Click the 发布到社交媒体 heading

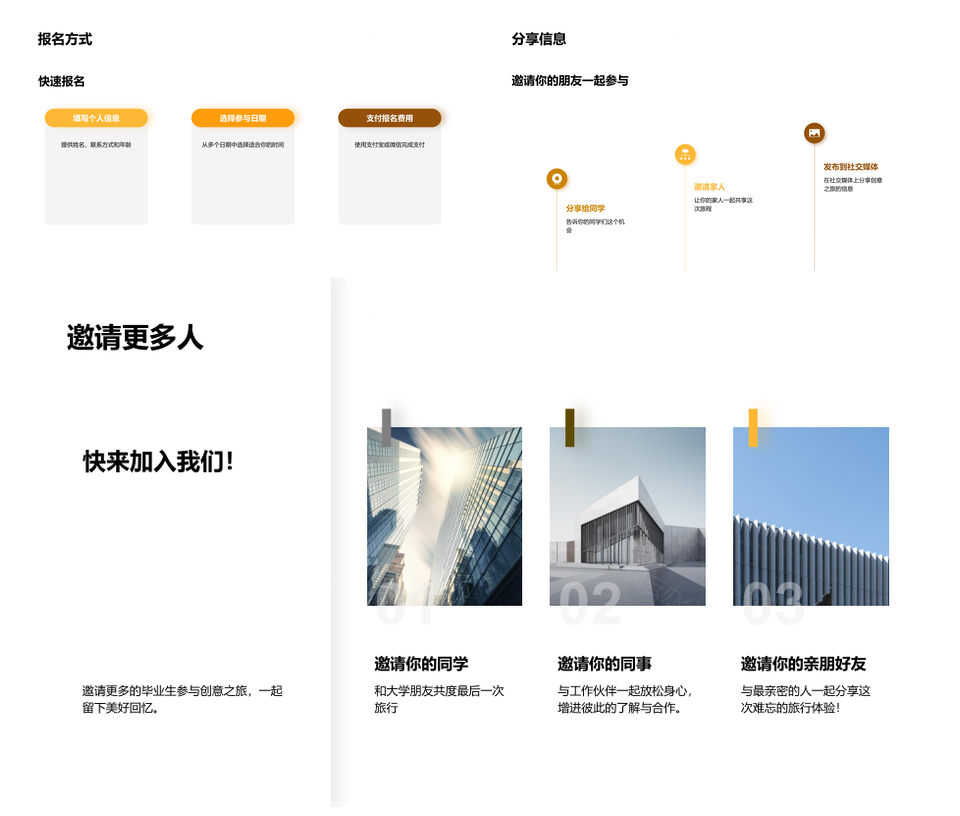850,167
